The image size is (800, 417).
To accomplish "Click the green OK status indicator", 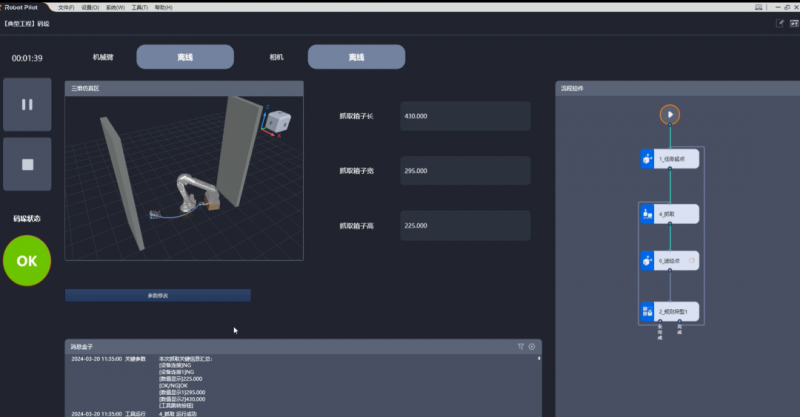I will pyautogui.click(x=27, y=260).
